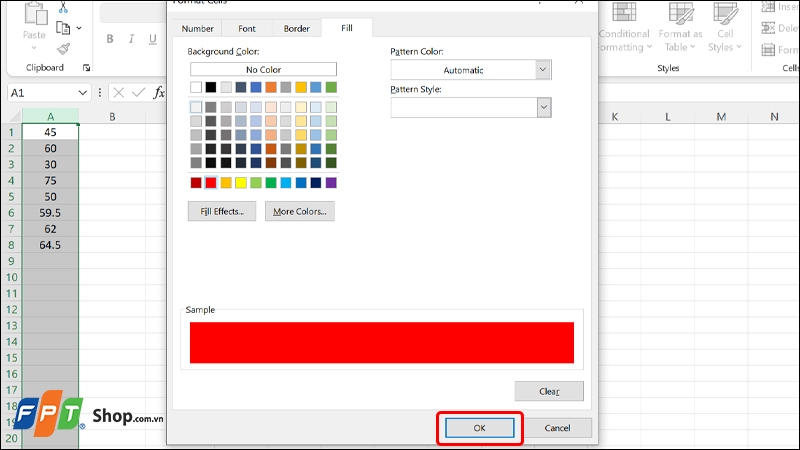The image size is (800, 450).
Task: Click cell containing 75
Action: (x=51, y=181)
